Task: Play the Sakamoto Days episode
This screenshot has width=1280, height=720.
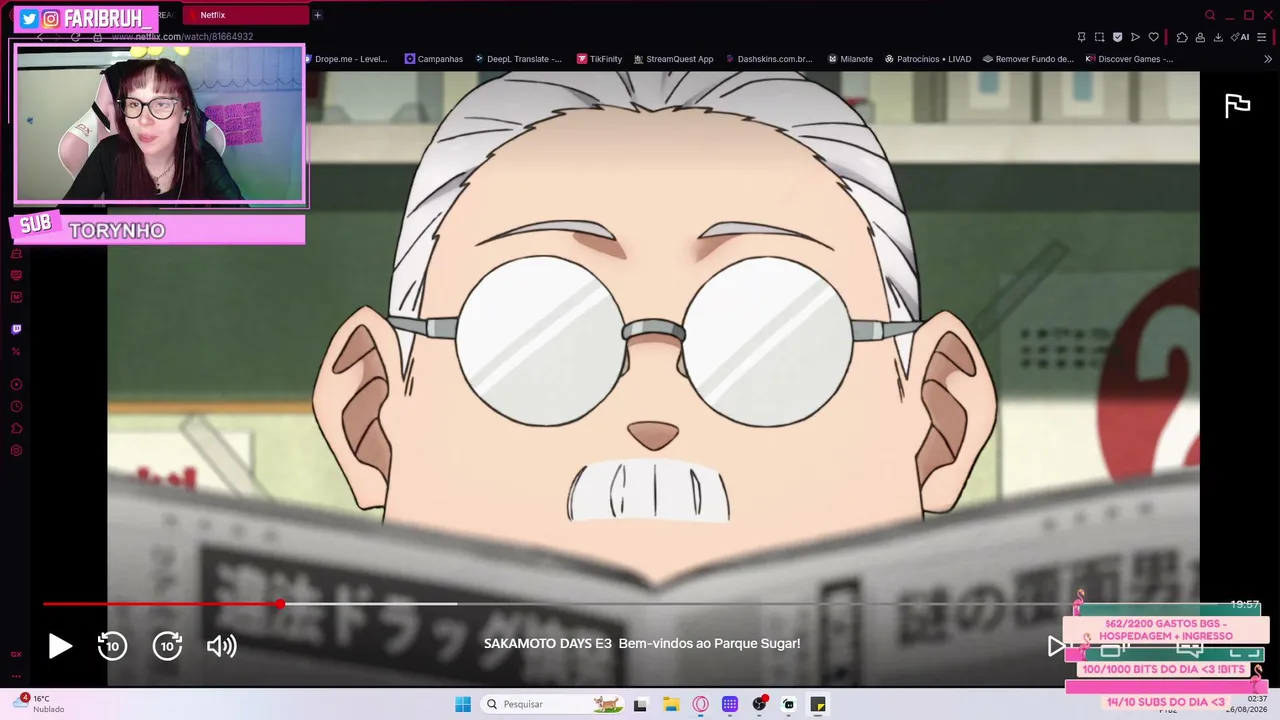Action: 60,646
